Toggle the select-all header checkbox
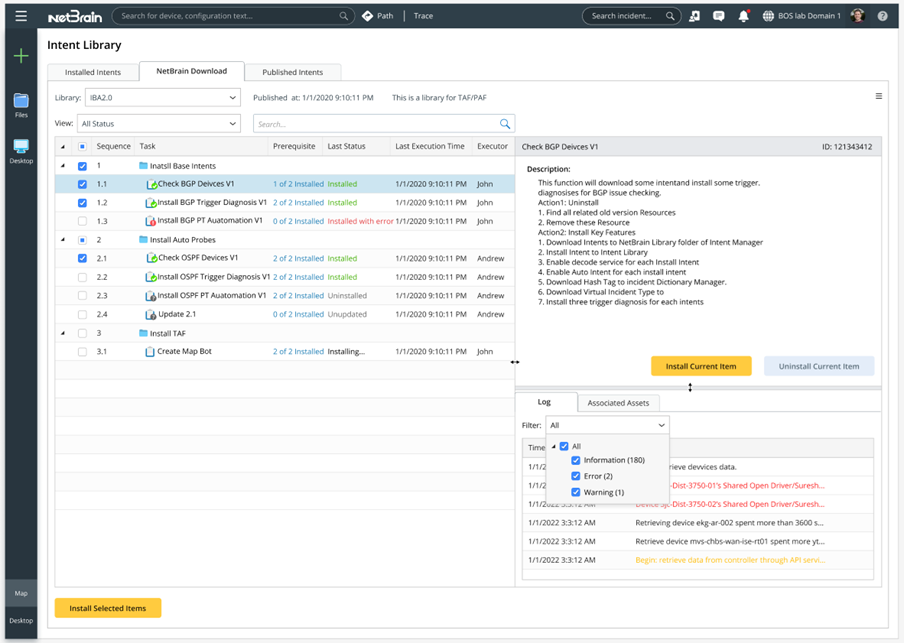The width and height of the screenshot is (904, 643). point(82,146)
